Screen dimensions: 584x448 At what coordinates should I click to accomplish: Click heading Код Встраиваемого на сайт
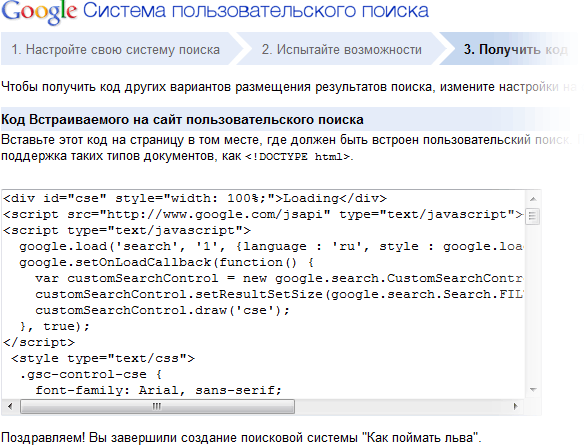point(182,120)
